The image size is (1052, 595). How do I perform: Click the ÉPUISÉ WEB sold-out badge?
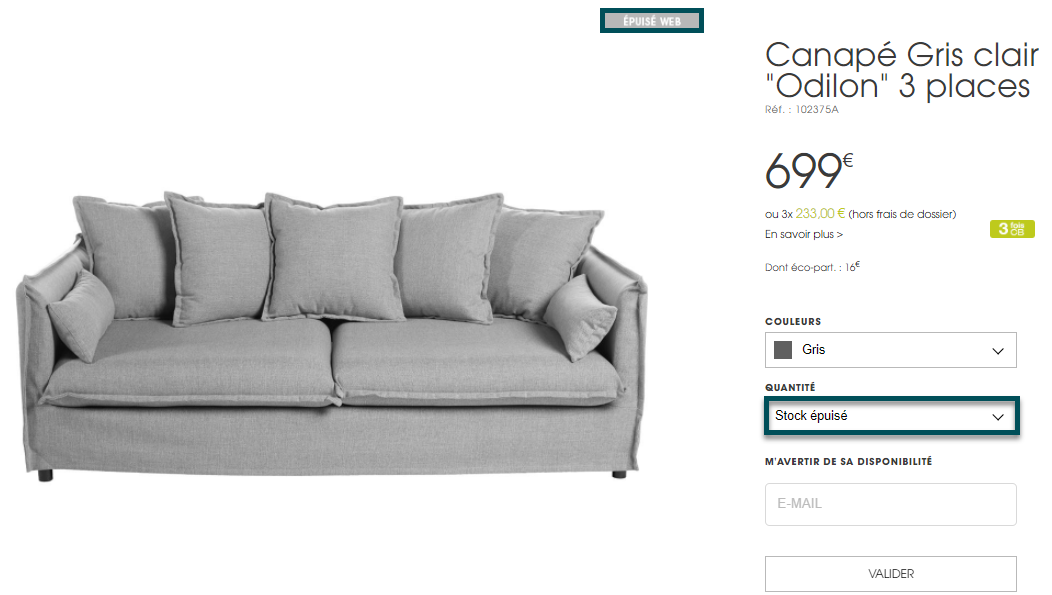pyautogui.click(x=651, y=21)
